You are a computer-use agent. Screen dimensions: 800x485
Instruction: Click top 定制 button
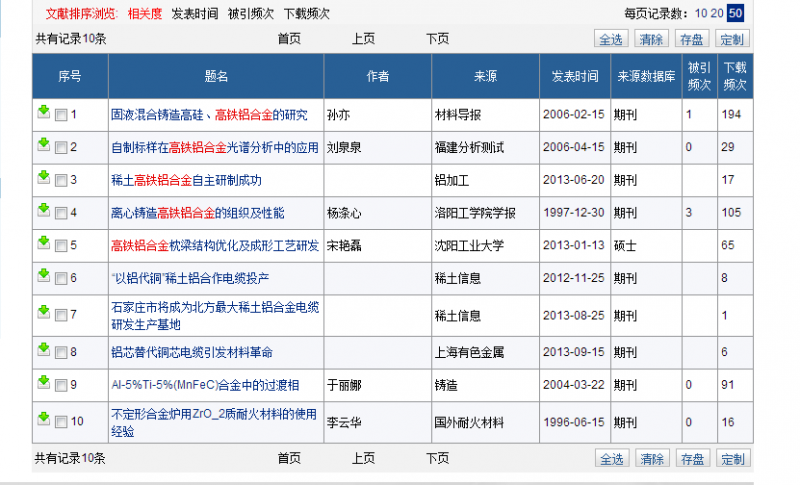(732, 39)
